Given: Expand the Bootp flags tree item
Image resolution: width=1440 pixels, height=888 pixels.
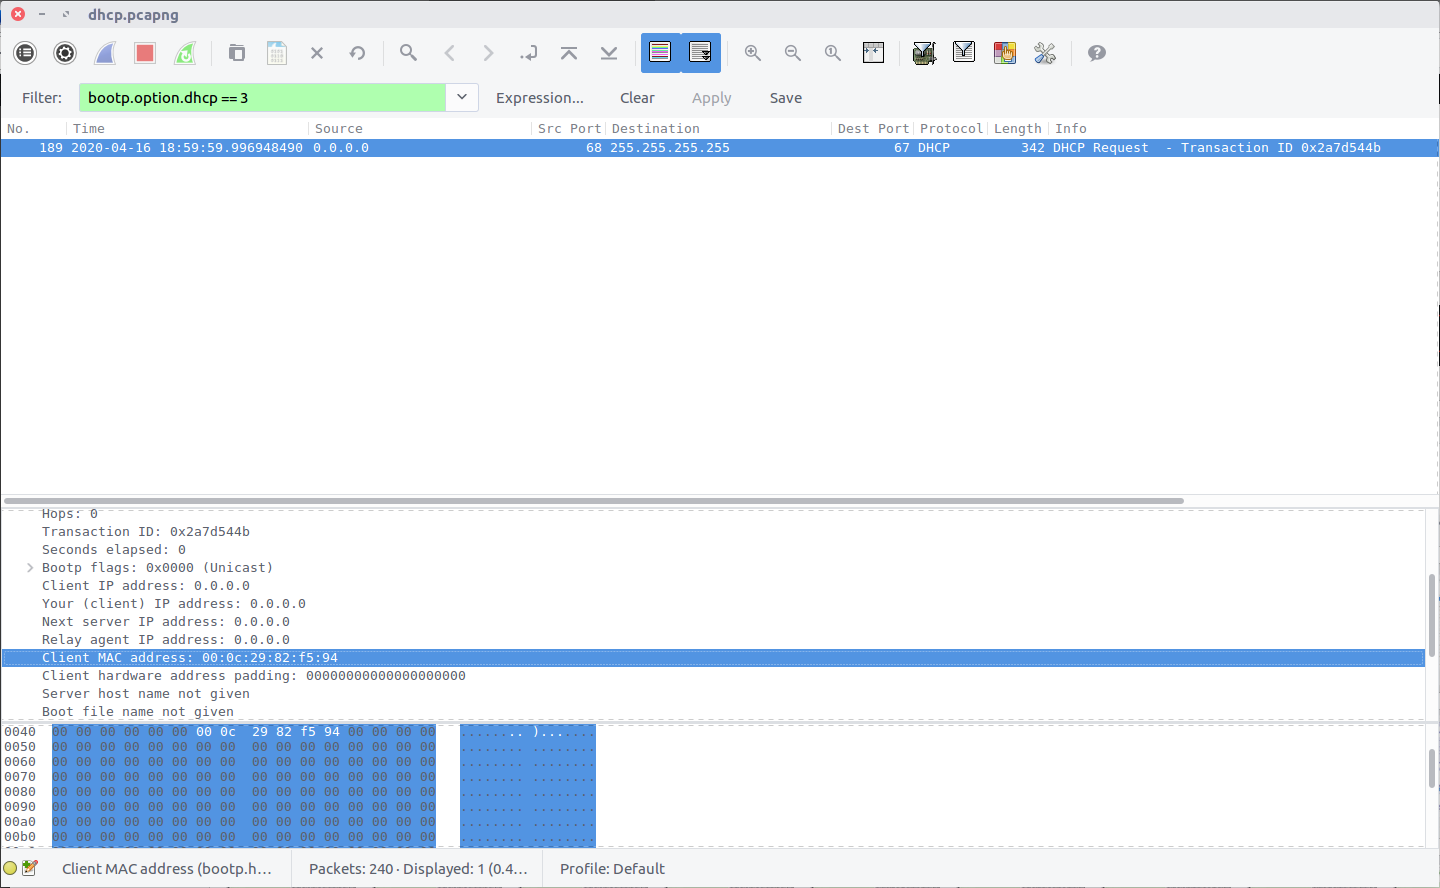Looking at the screenshot, I should [x=30, y=568].
